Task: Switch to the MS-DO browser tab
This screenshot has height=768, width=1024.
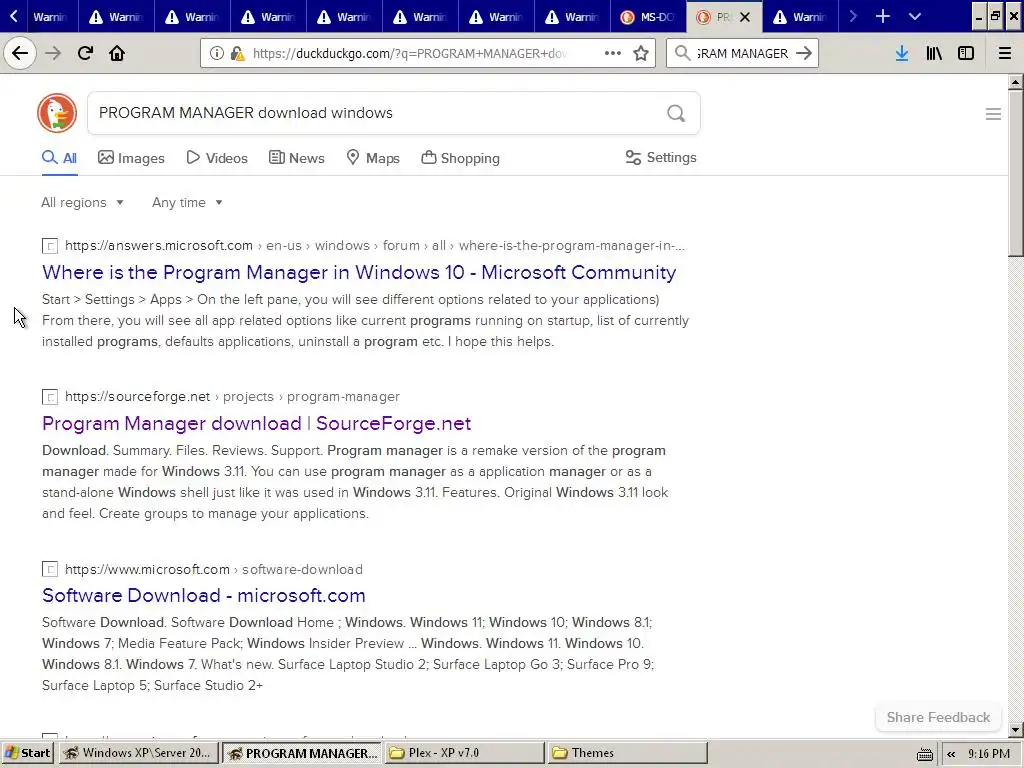Action: coord(647,17)
